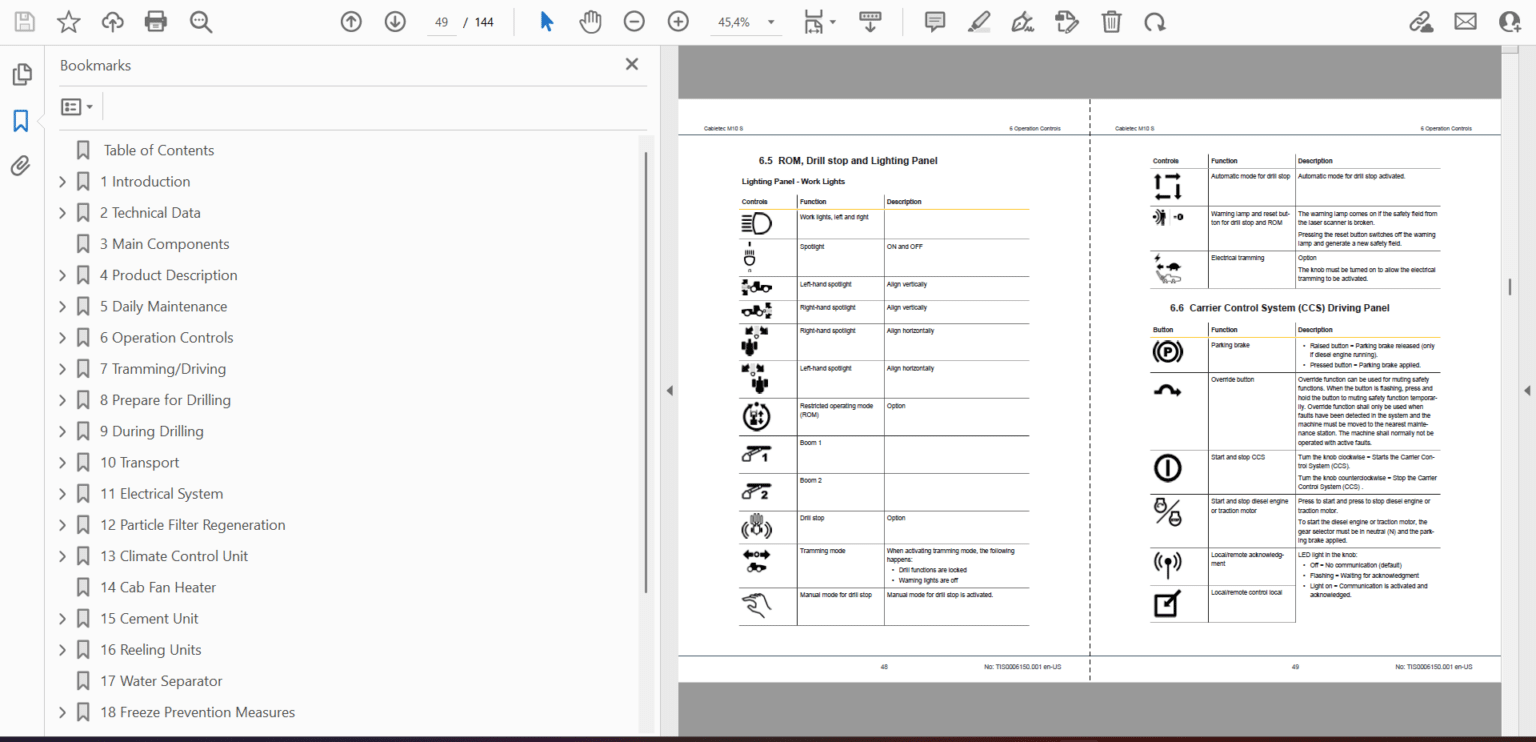Screen dimensions: 1536x742
Task: Rotate the current page
Action: tap(1155, 21)
